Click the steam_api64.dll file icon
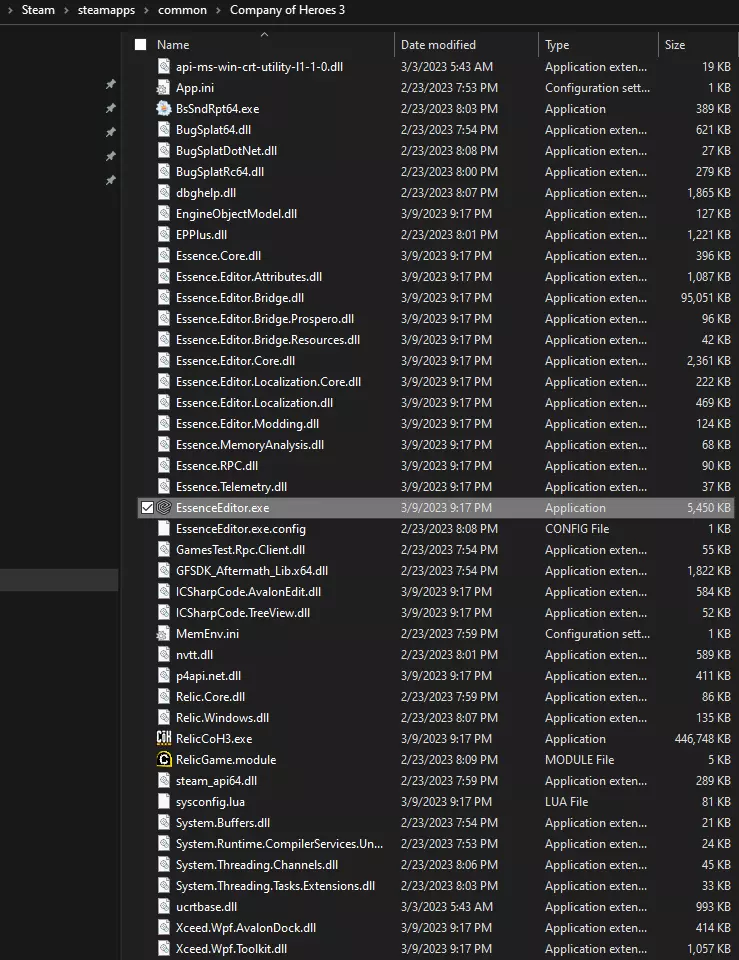The image size is (739, 960). (x=163, y=781)
